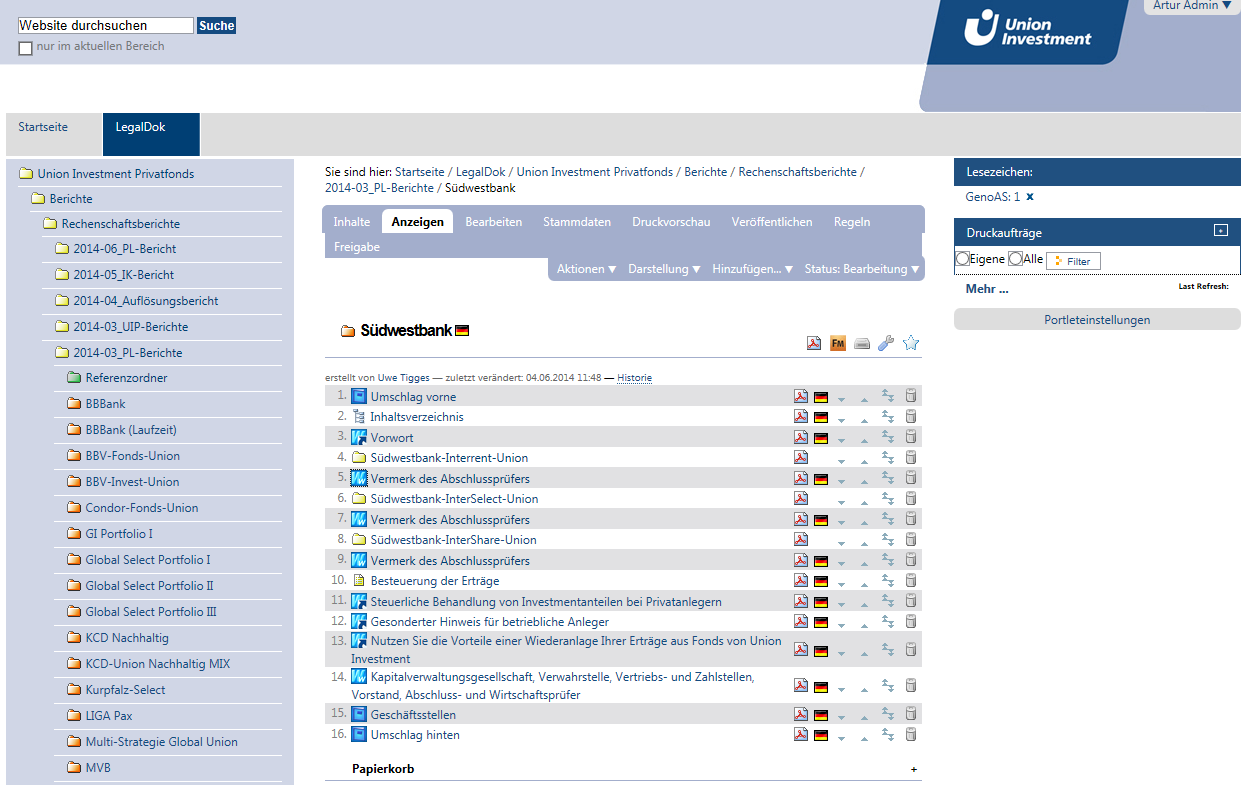Image resolution: width=1244 pixels, height=785 pixels.
Task: Click the Mehr ... link
Action: (987, 289)
